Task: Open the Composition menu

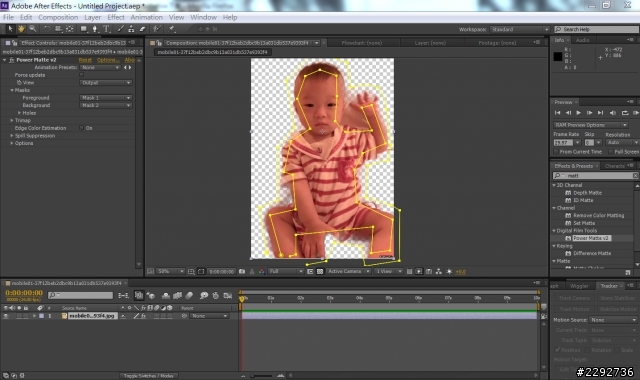Action: 58,17
